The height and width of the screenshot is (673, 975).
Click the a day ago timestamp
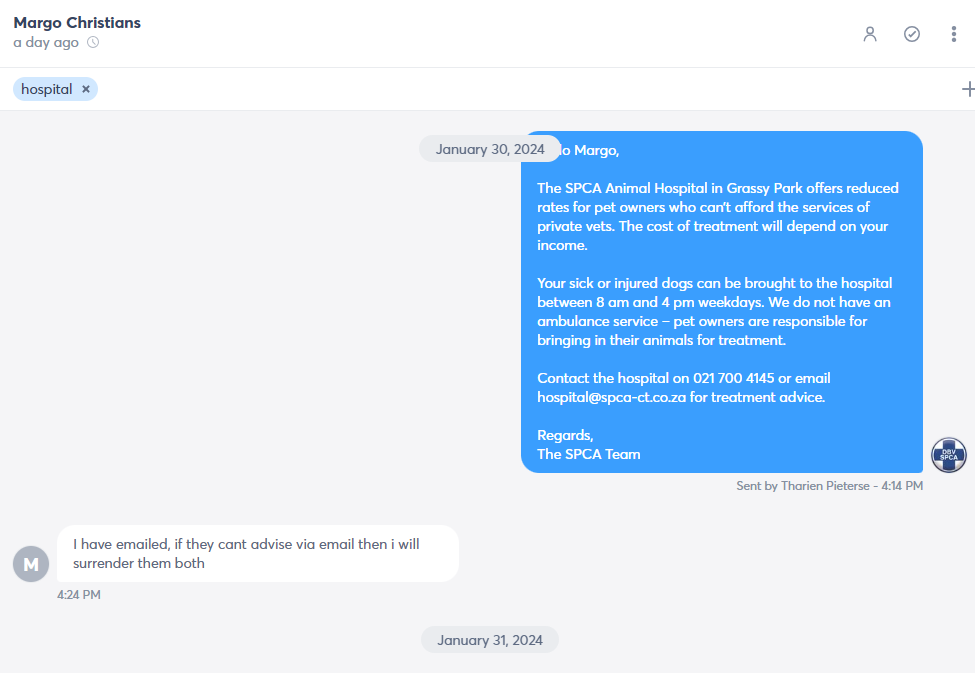[46, 42]
